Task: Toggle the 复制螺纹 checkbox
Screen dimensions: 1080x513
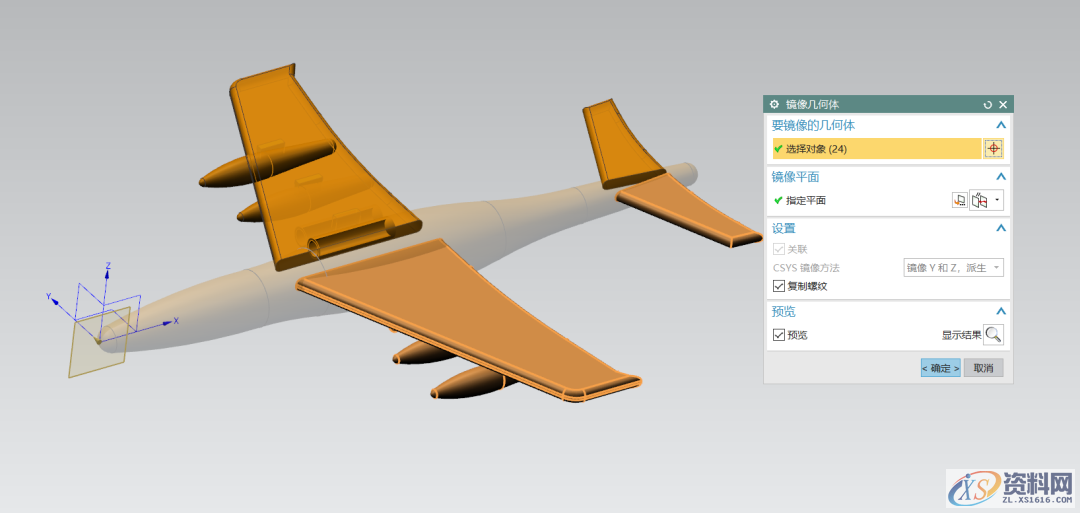Action: [779, 286]
